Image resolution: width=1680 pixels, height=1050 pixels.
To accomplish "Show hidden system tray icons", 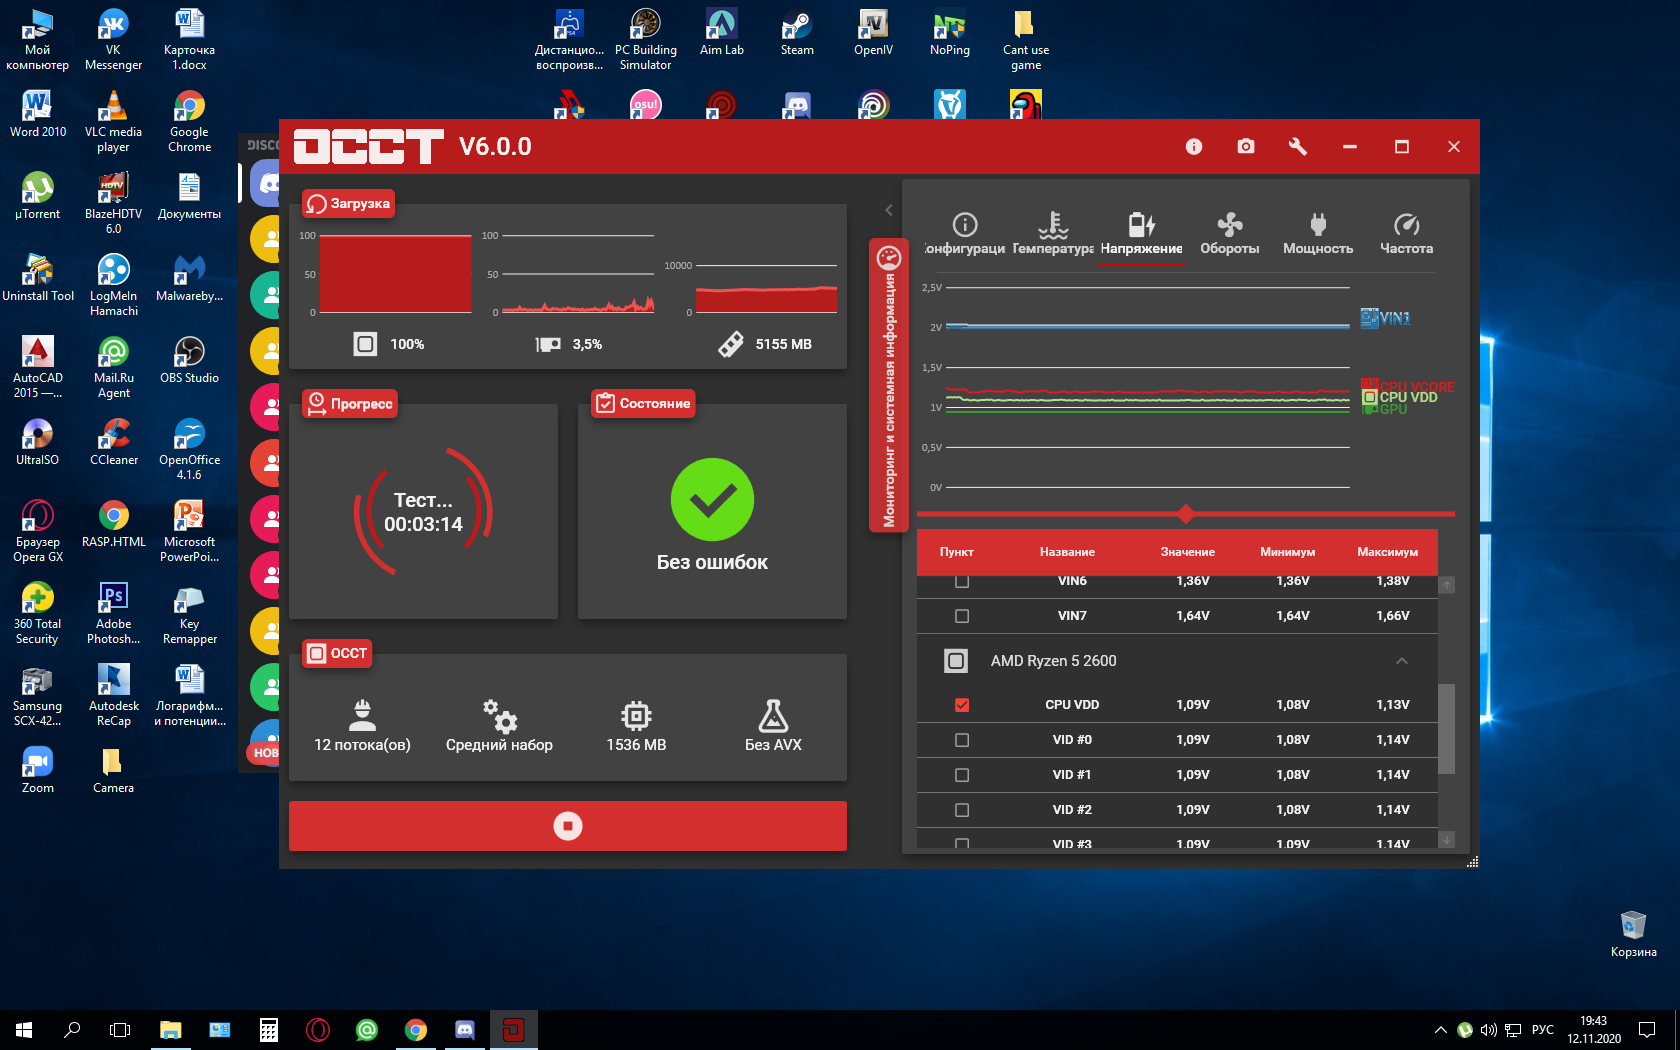I will click(x=1440, y=1030).
